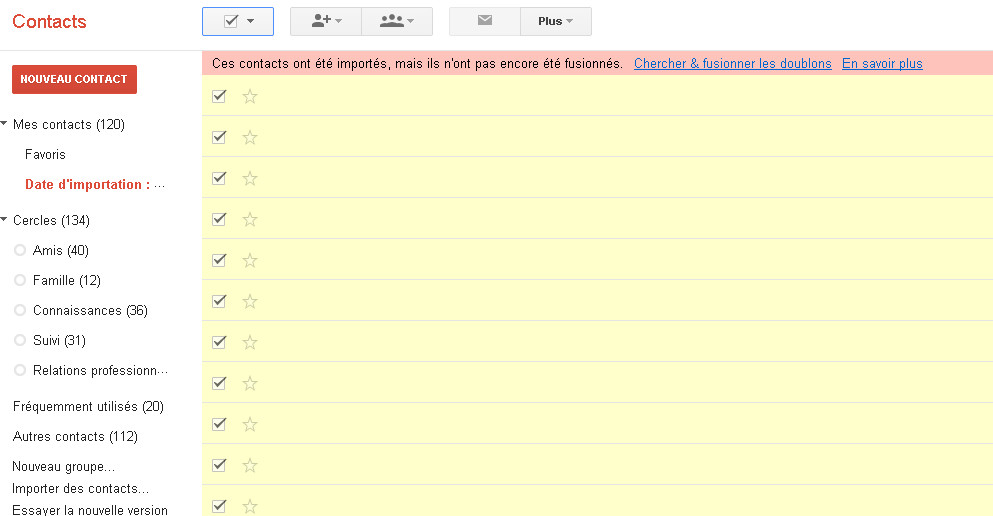Collapse the Cercles (134) group
Screen dimensions: 993x516
tap(4, 220)
